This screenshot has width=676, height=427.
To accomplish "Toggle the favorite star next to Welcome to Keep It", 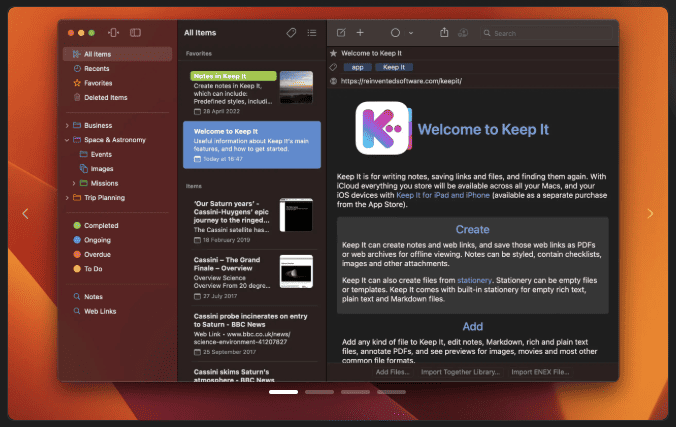I will click(x=333, y=53).
